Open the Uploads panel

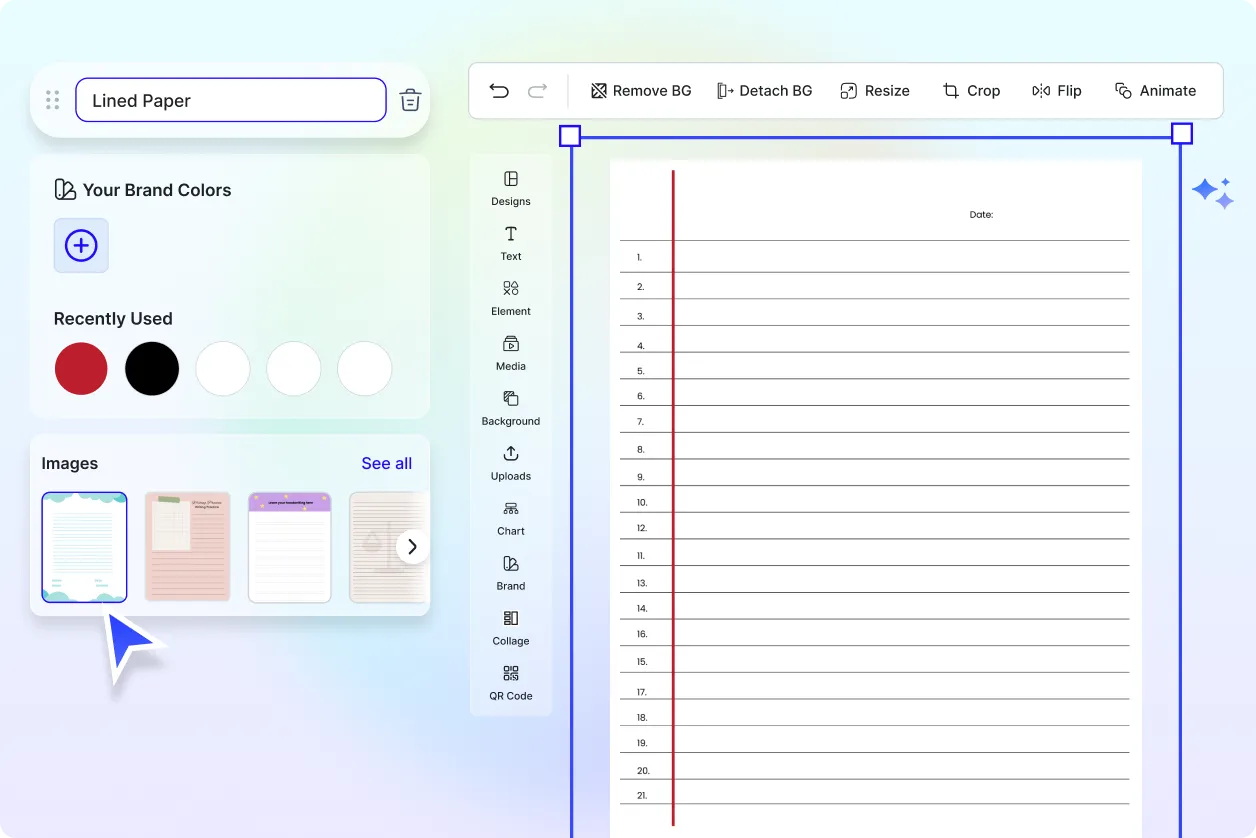(511, 463)
